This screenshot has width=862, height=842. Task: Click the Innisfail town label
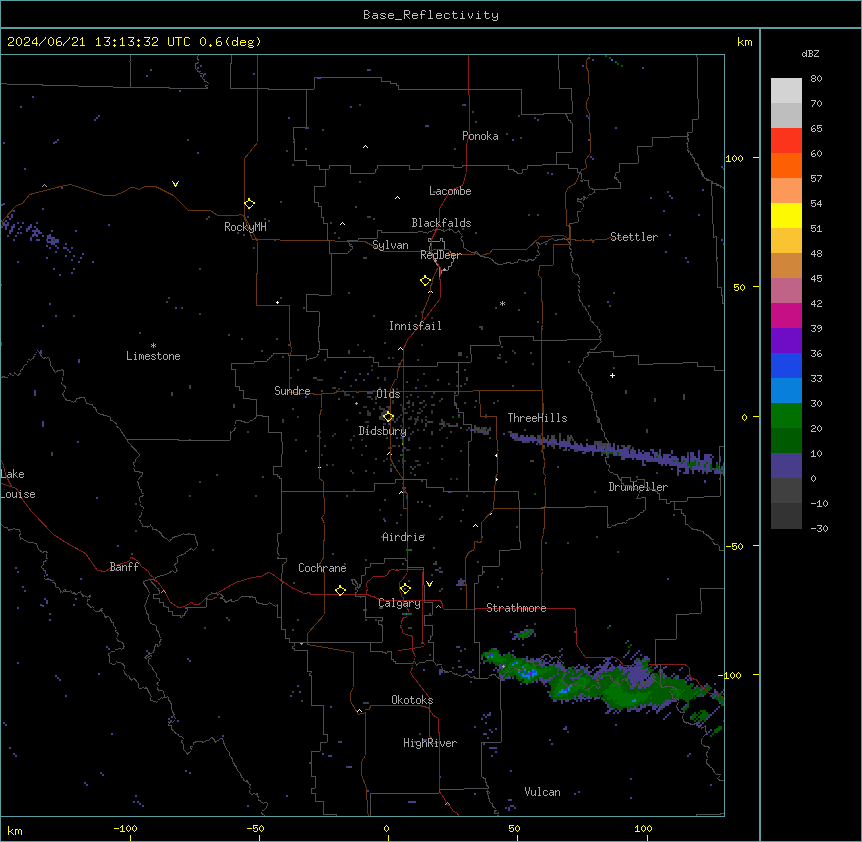pos(415,326)
